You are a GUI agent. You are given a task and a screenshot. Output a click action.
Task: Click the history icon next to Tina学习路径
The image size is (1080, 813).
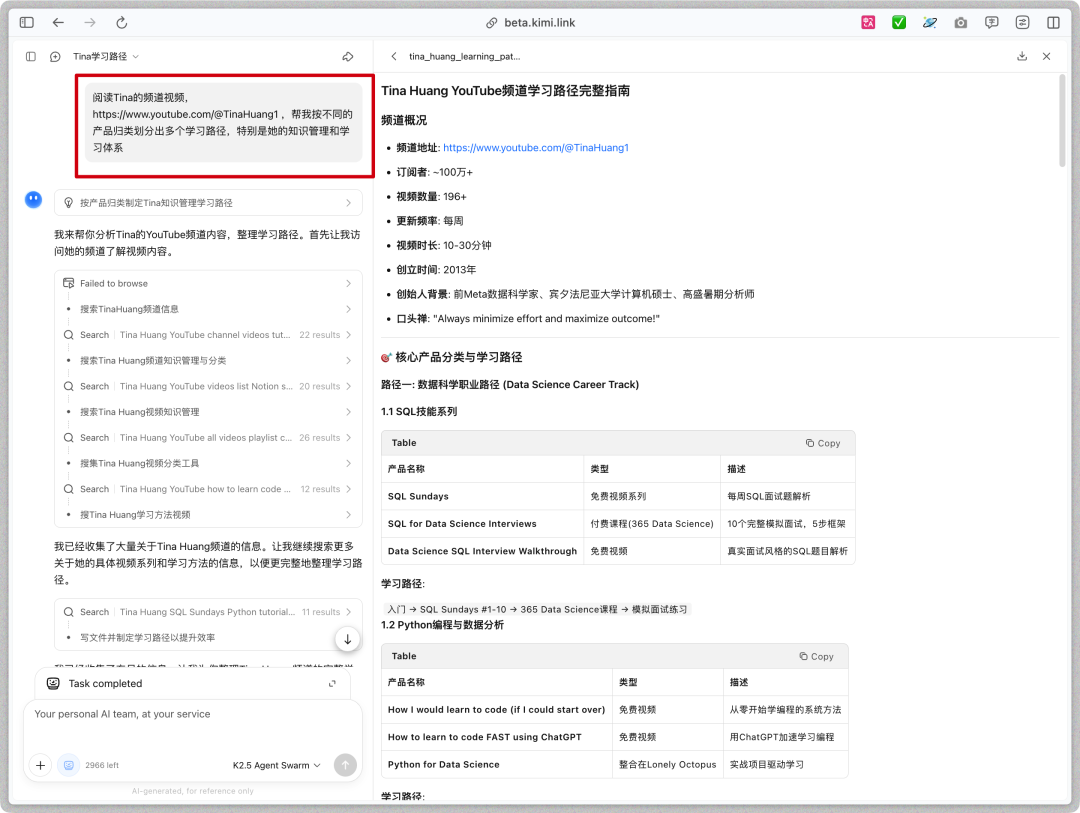tap(54, 56)
